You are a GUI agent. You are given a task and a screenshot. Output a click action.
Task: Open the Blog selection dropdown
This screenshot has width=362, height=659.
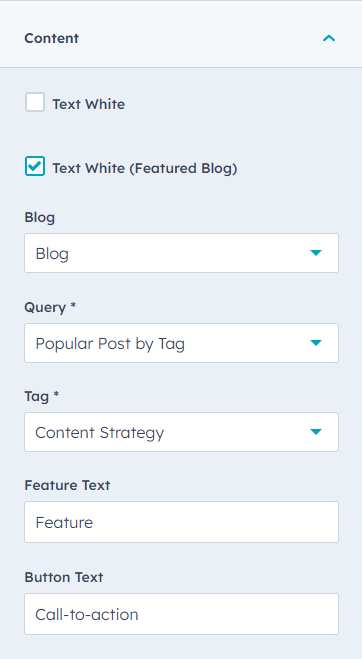pyautogui.click(x=181, y=253)
